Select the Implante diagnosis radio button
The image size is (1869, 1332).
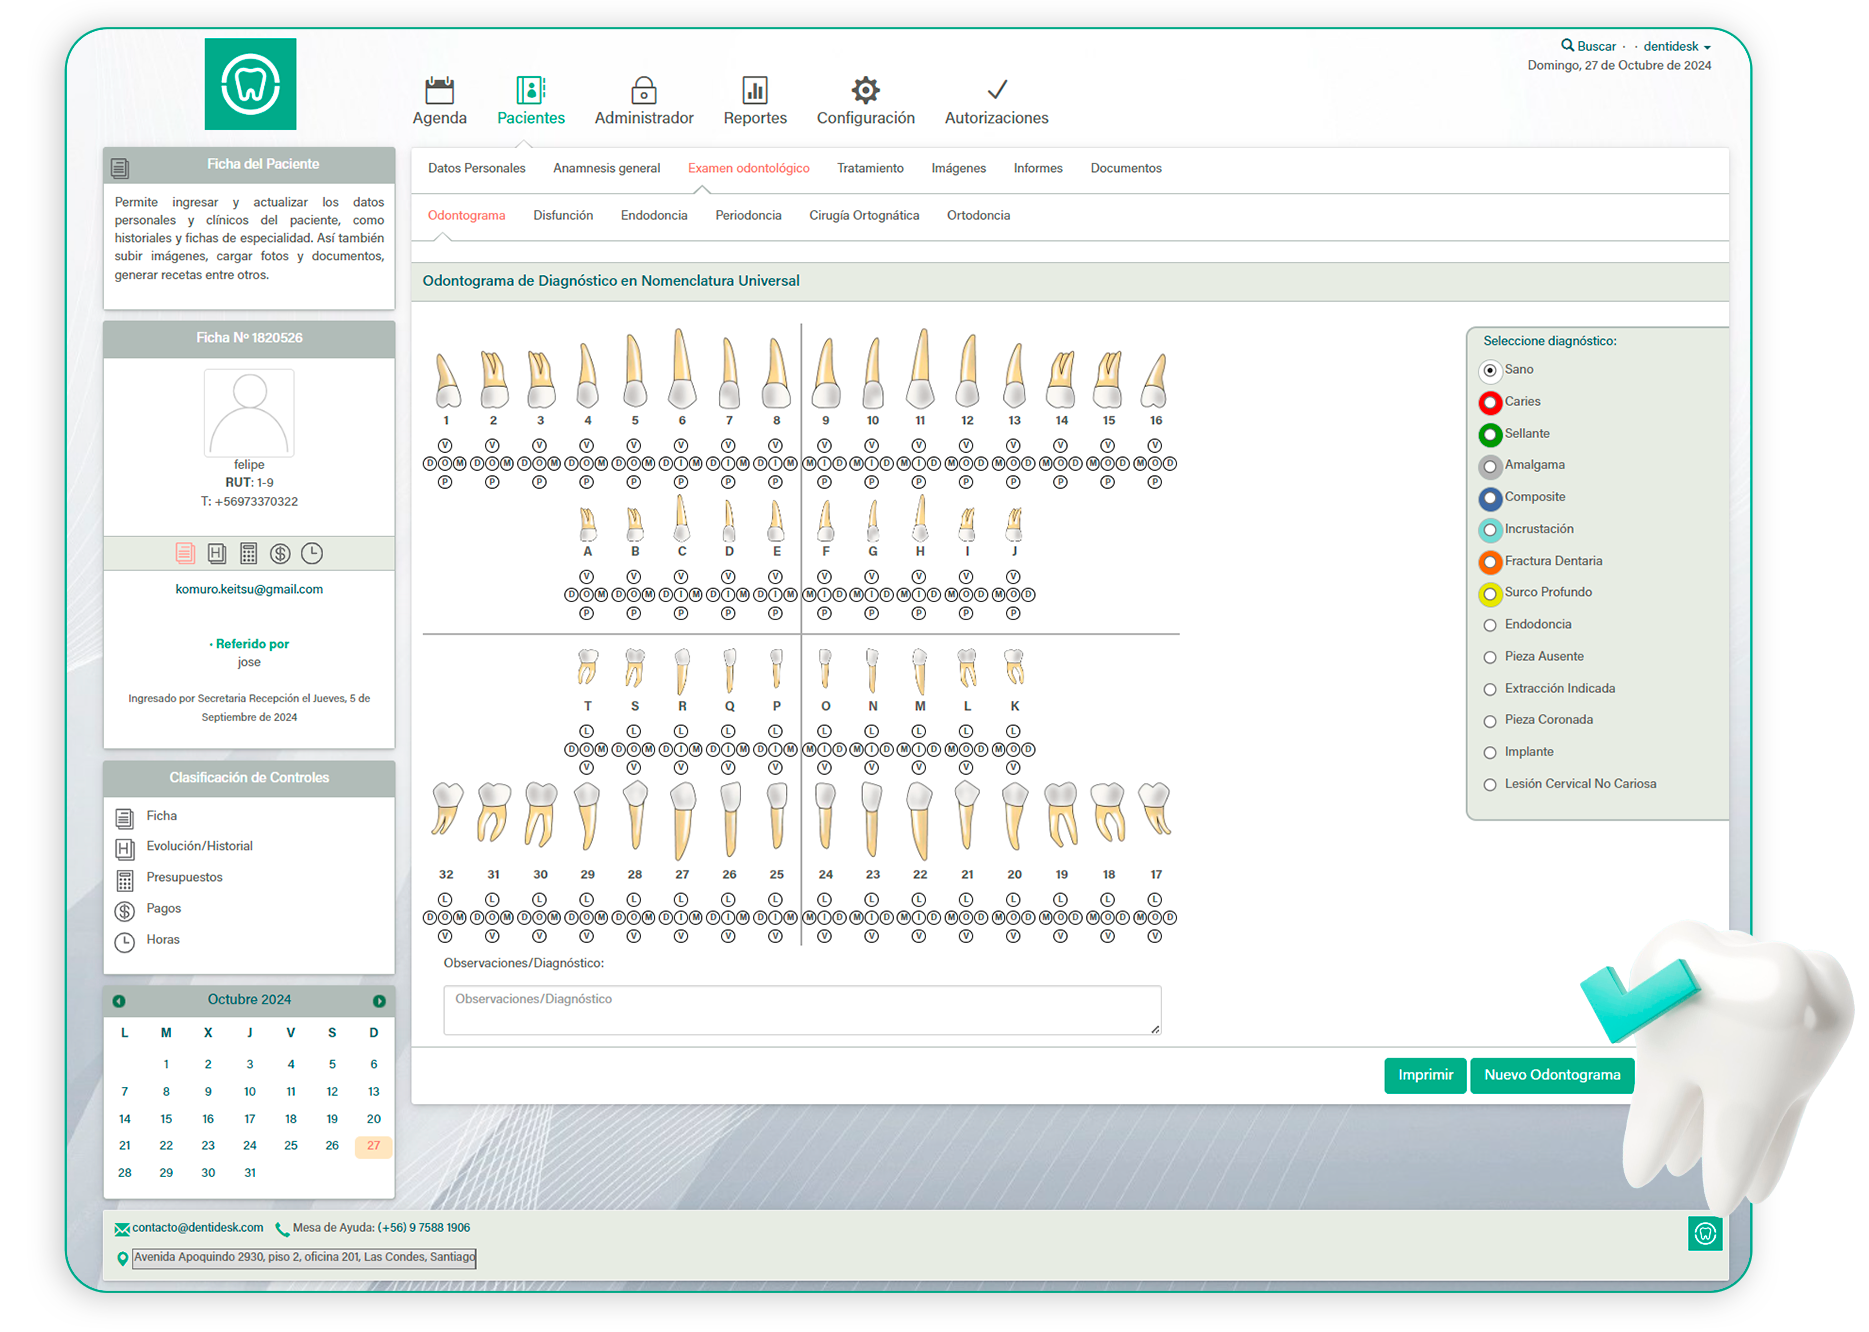(x=1490, y=753)
